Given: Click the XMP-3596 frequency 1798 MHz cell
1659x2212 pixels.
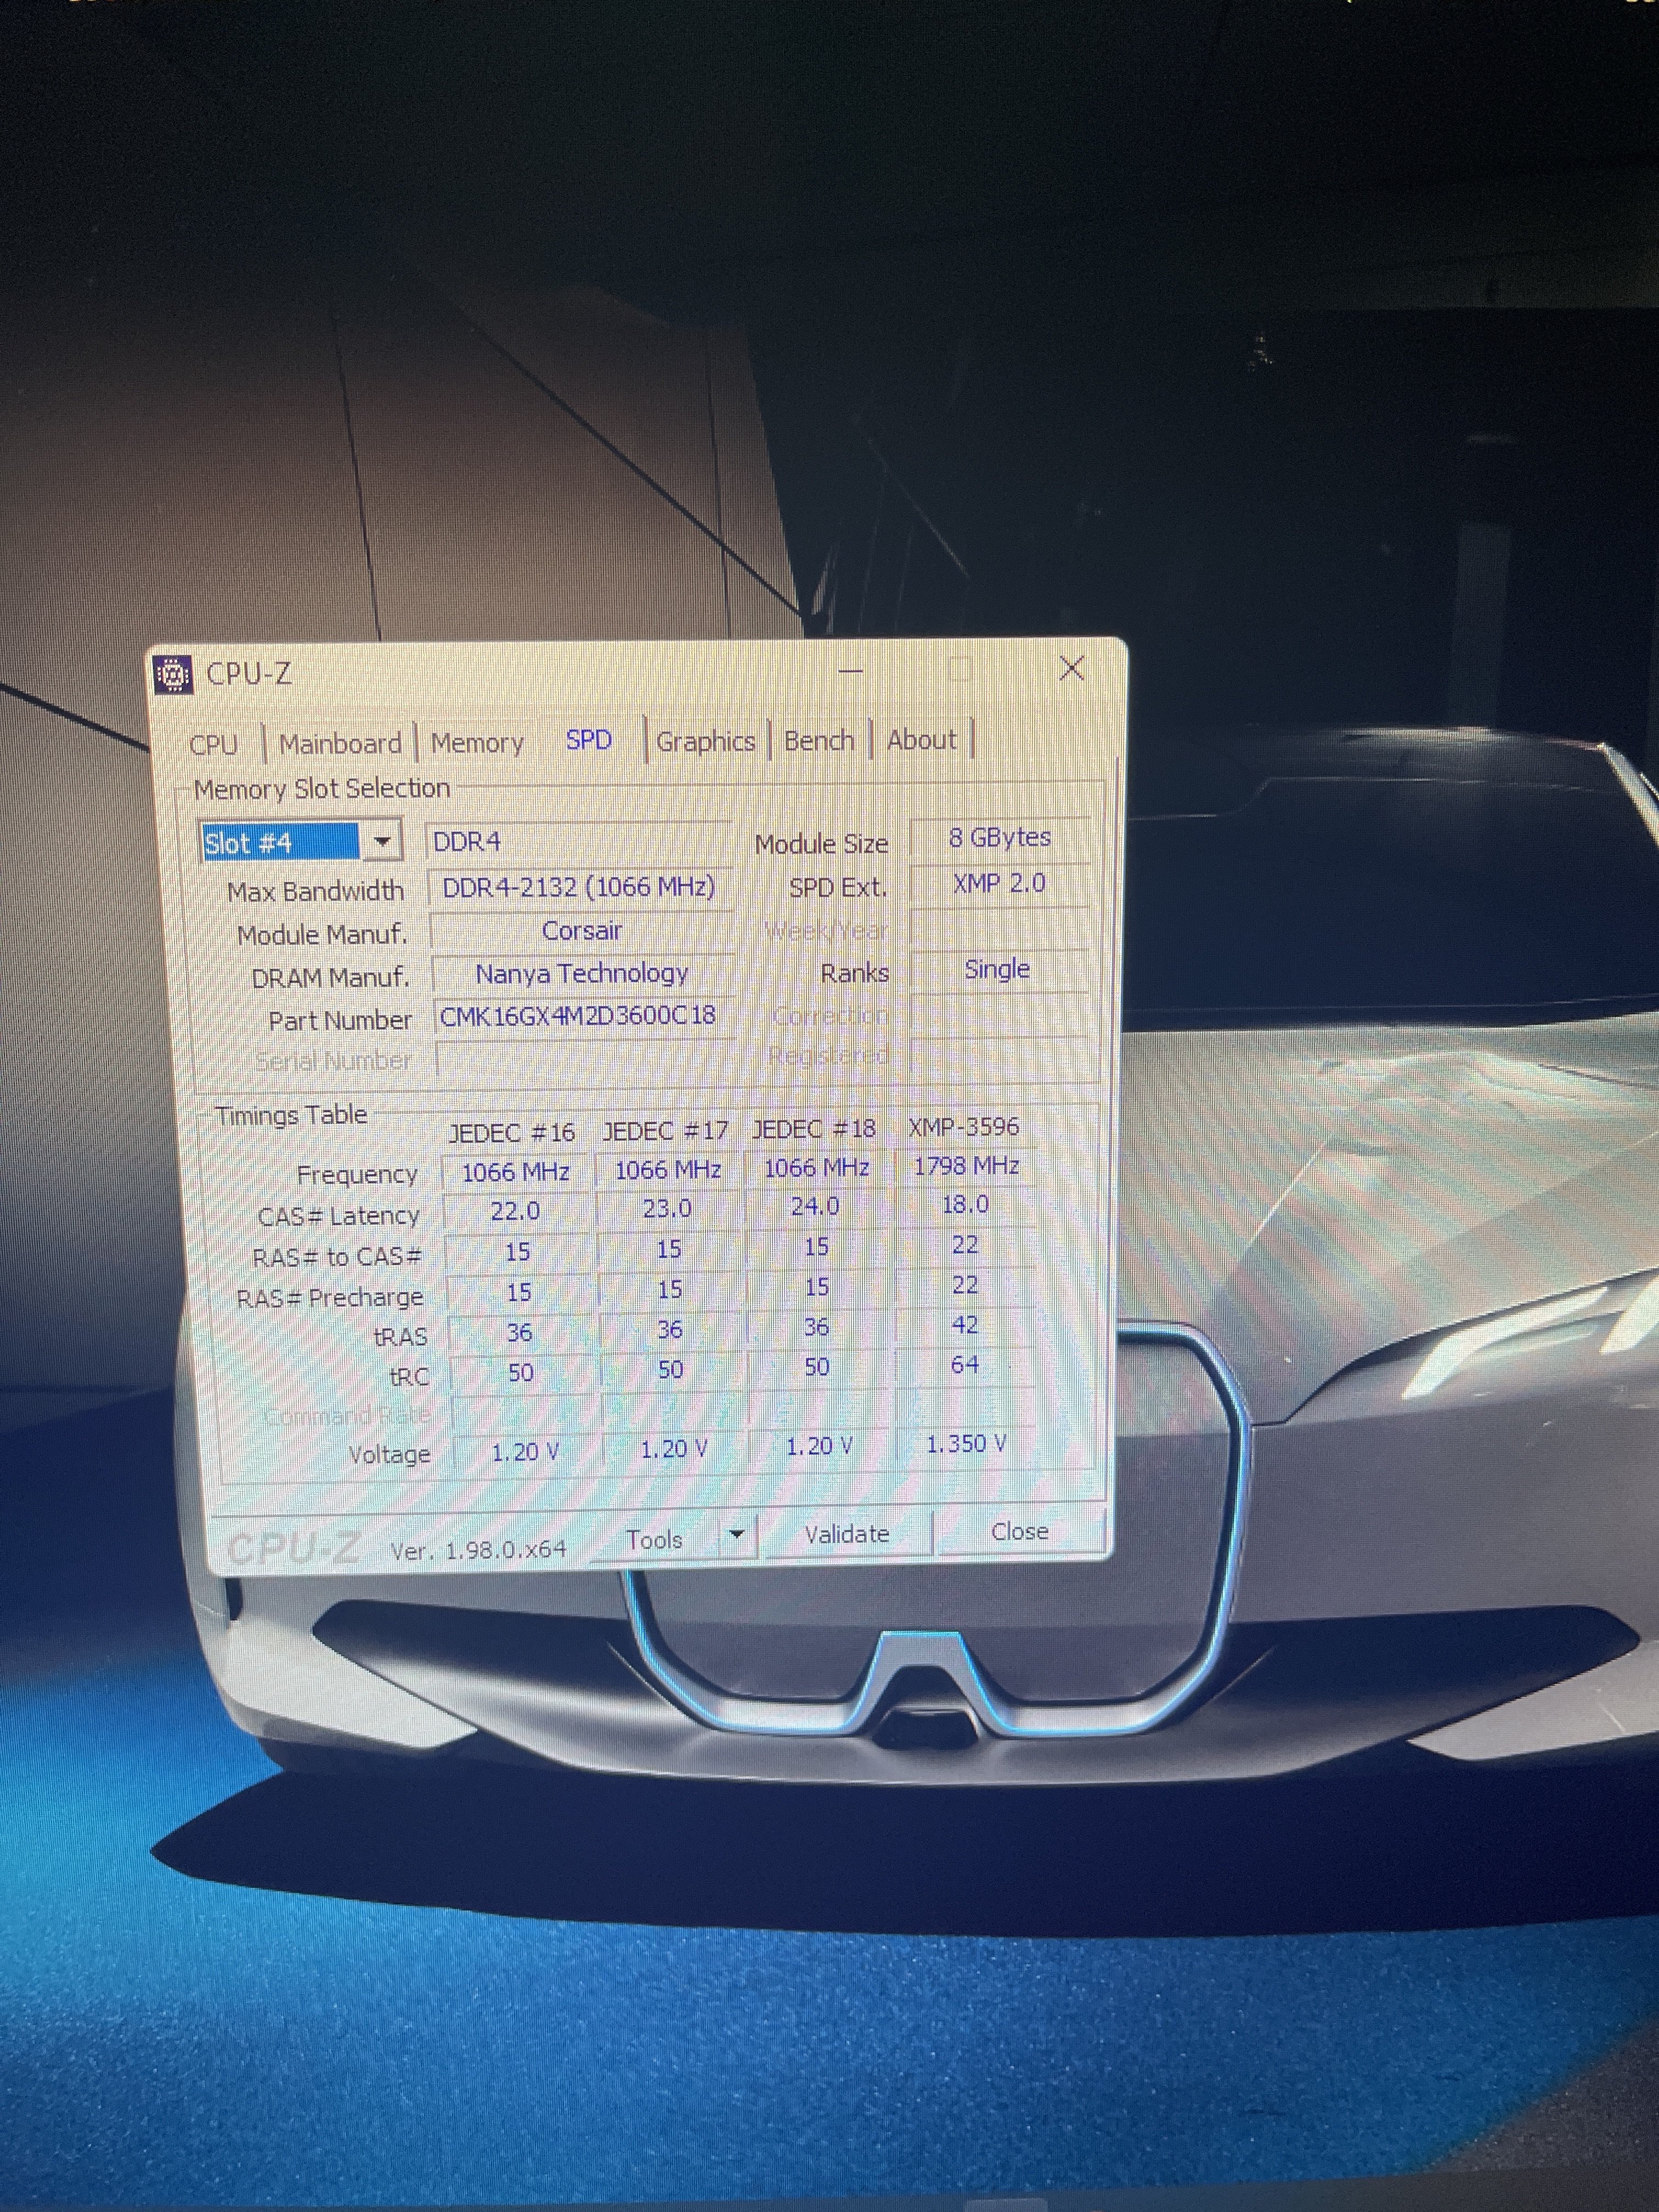Looking at the screenshot, I should tap(966, 1166).
